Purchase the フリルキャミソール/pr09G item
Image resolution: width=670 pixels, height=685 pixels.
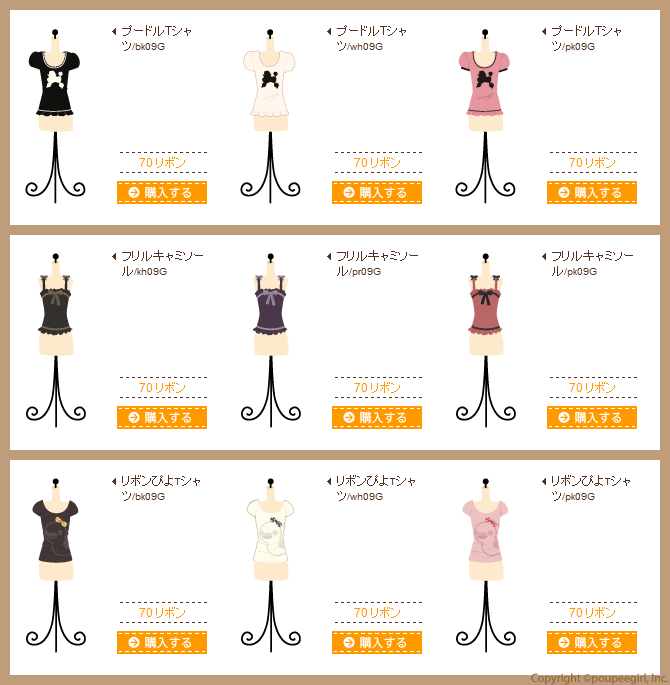click(x=376, y=417)
